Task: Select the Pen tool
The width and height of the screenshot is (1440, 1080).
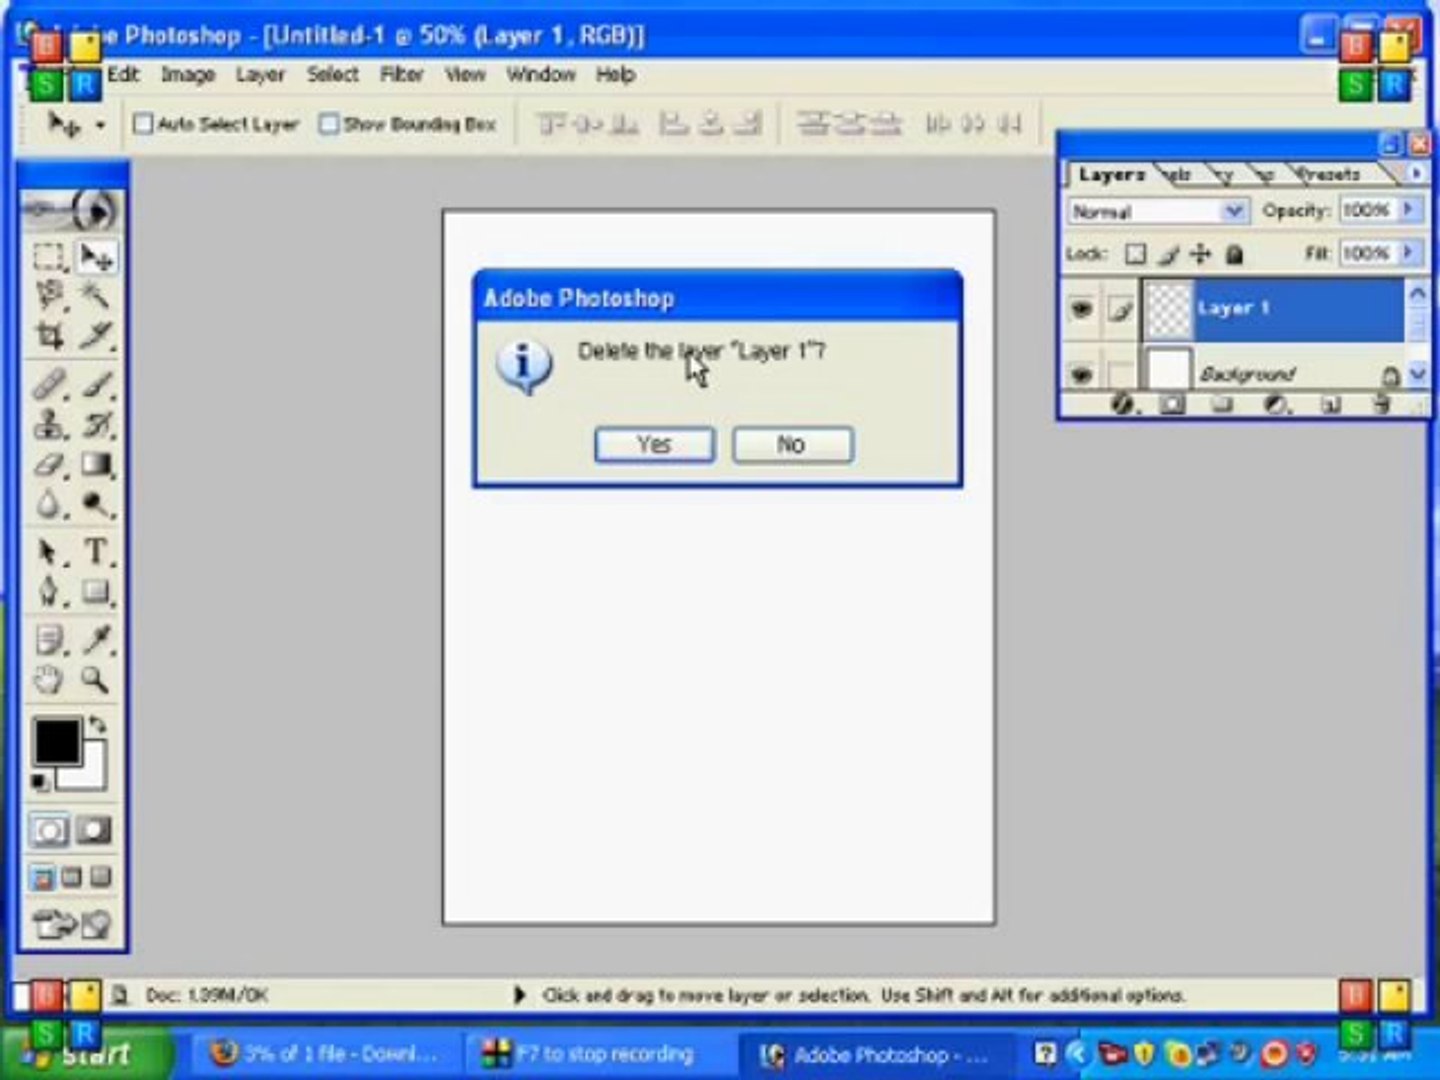Action: click(49, 592)
